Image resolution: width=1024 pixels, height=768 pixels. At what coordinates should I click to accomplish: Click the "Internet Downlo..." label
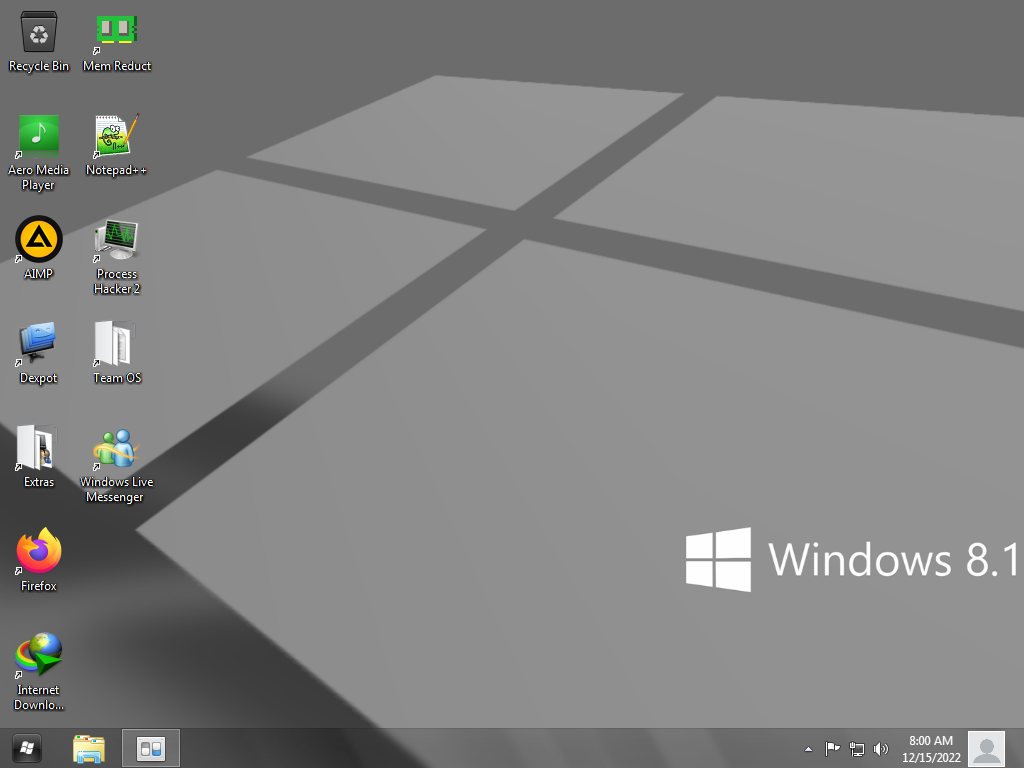pyautogui.click(x=39, y=697)
